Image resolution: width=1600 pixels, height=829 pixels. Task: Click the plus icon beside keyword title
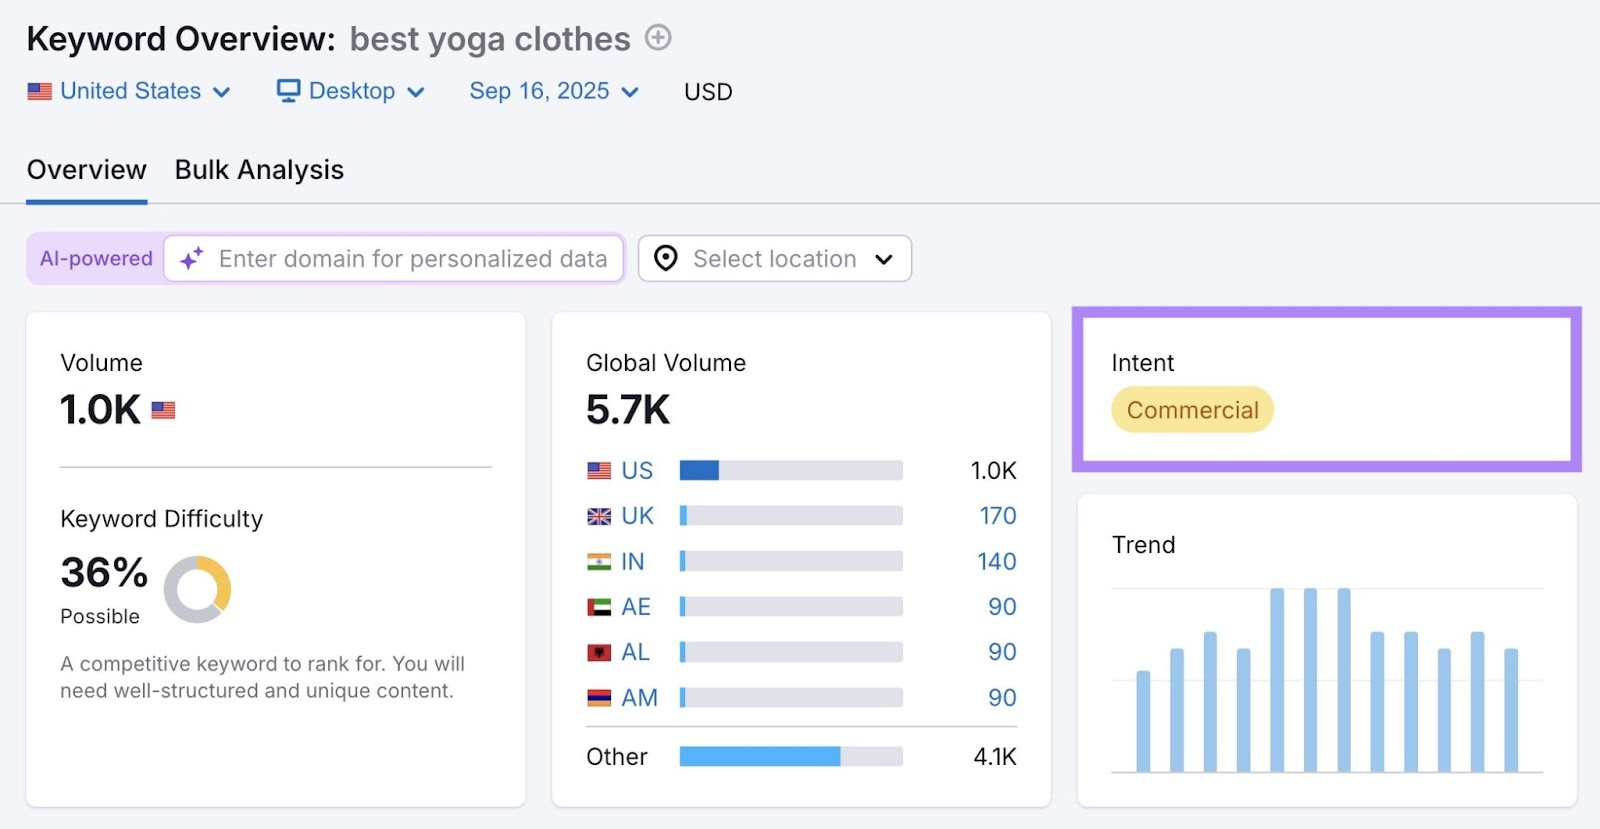[657, 38]
